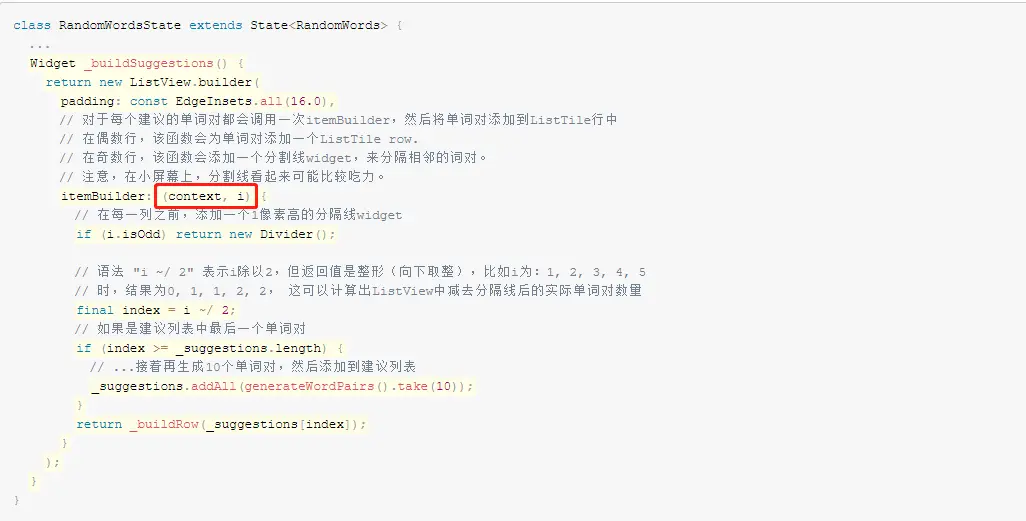
Task: Click the final index declaration line
Action: [156, 310]
